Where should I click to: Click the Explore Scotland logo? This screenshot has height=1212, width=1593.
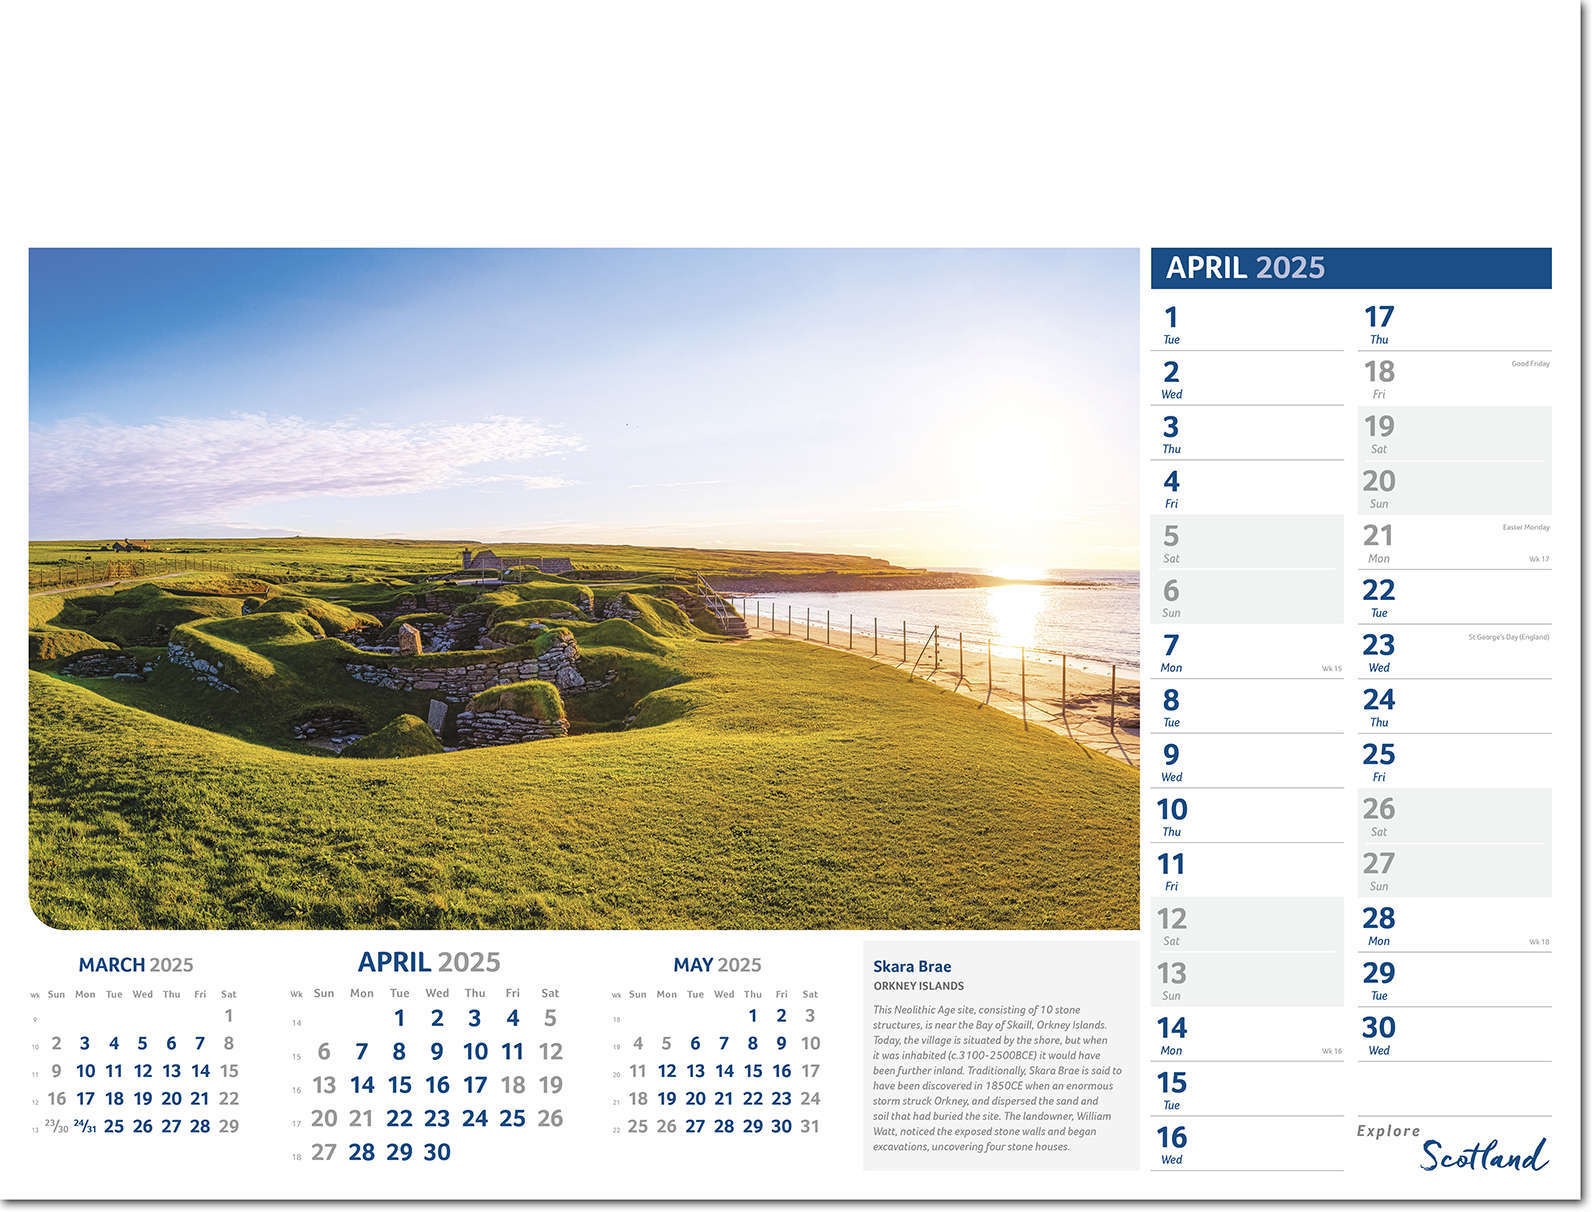(x=1453, y=1148)
